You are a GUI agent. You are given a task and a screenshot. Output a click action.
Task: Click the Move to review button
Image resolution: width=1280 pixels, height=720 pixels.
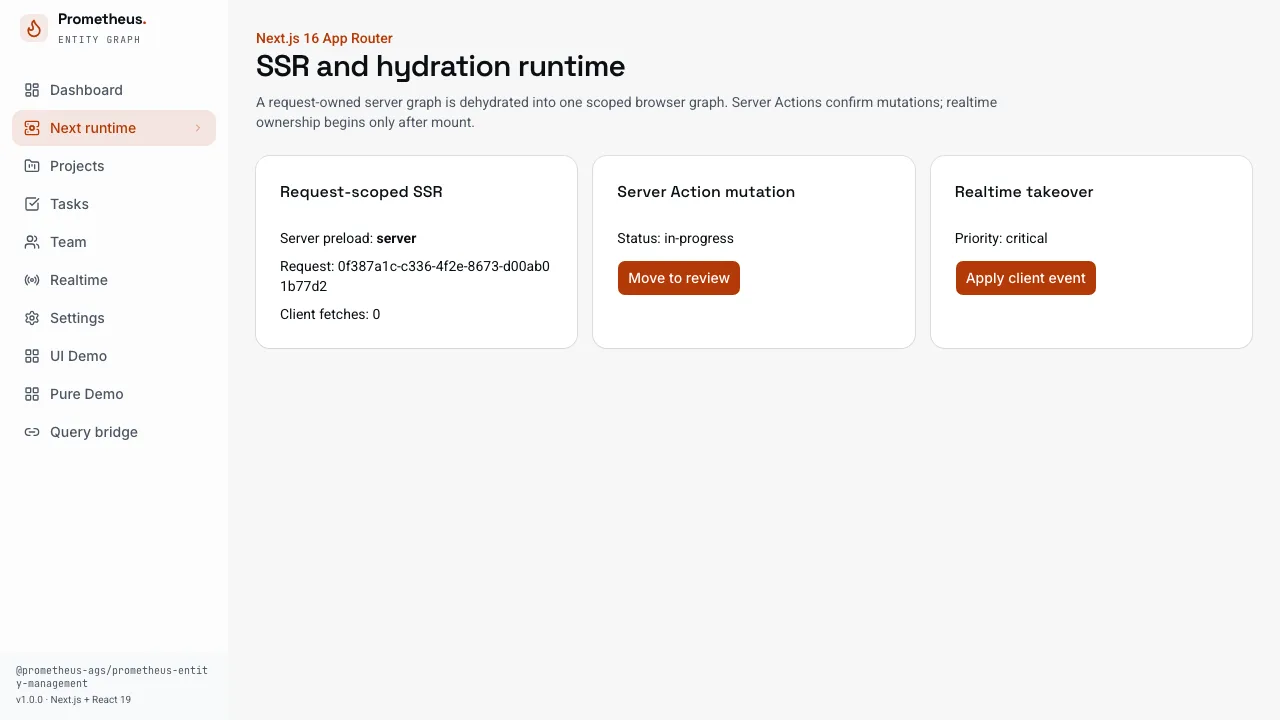pyautogui.click(x=679, y=278)
